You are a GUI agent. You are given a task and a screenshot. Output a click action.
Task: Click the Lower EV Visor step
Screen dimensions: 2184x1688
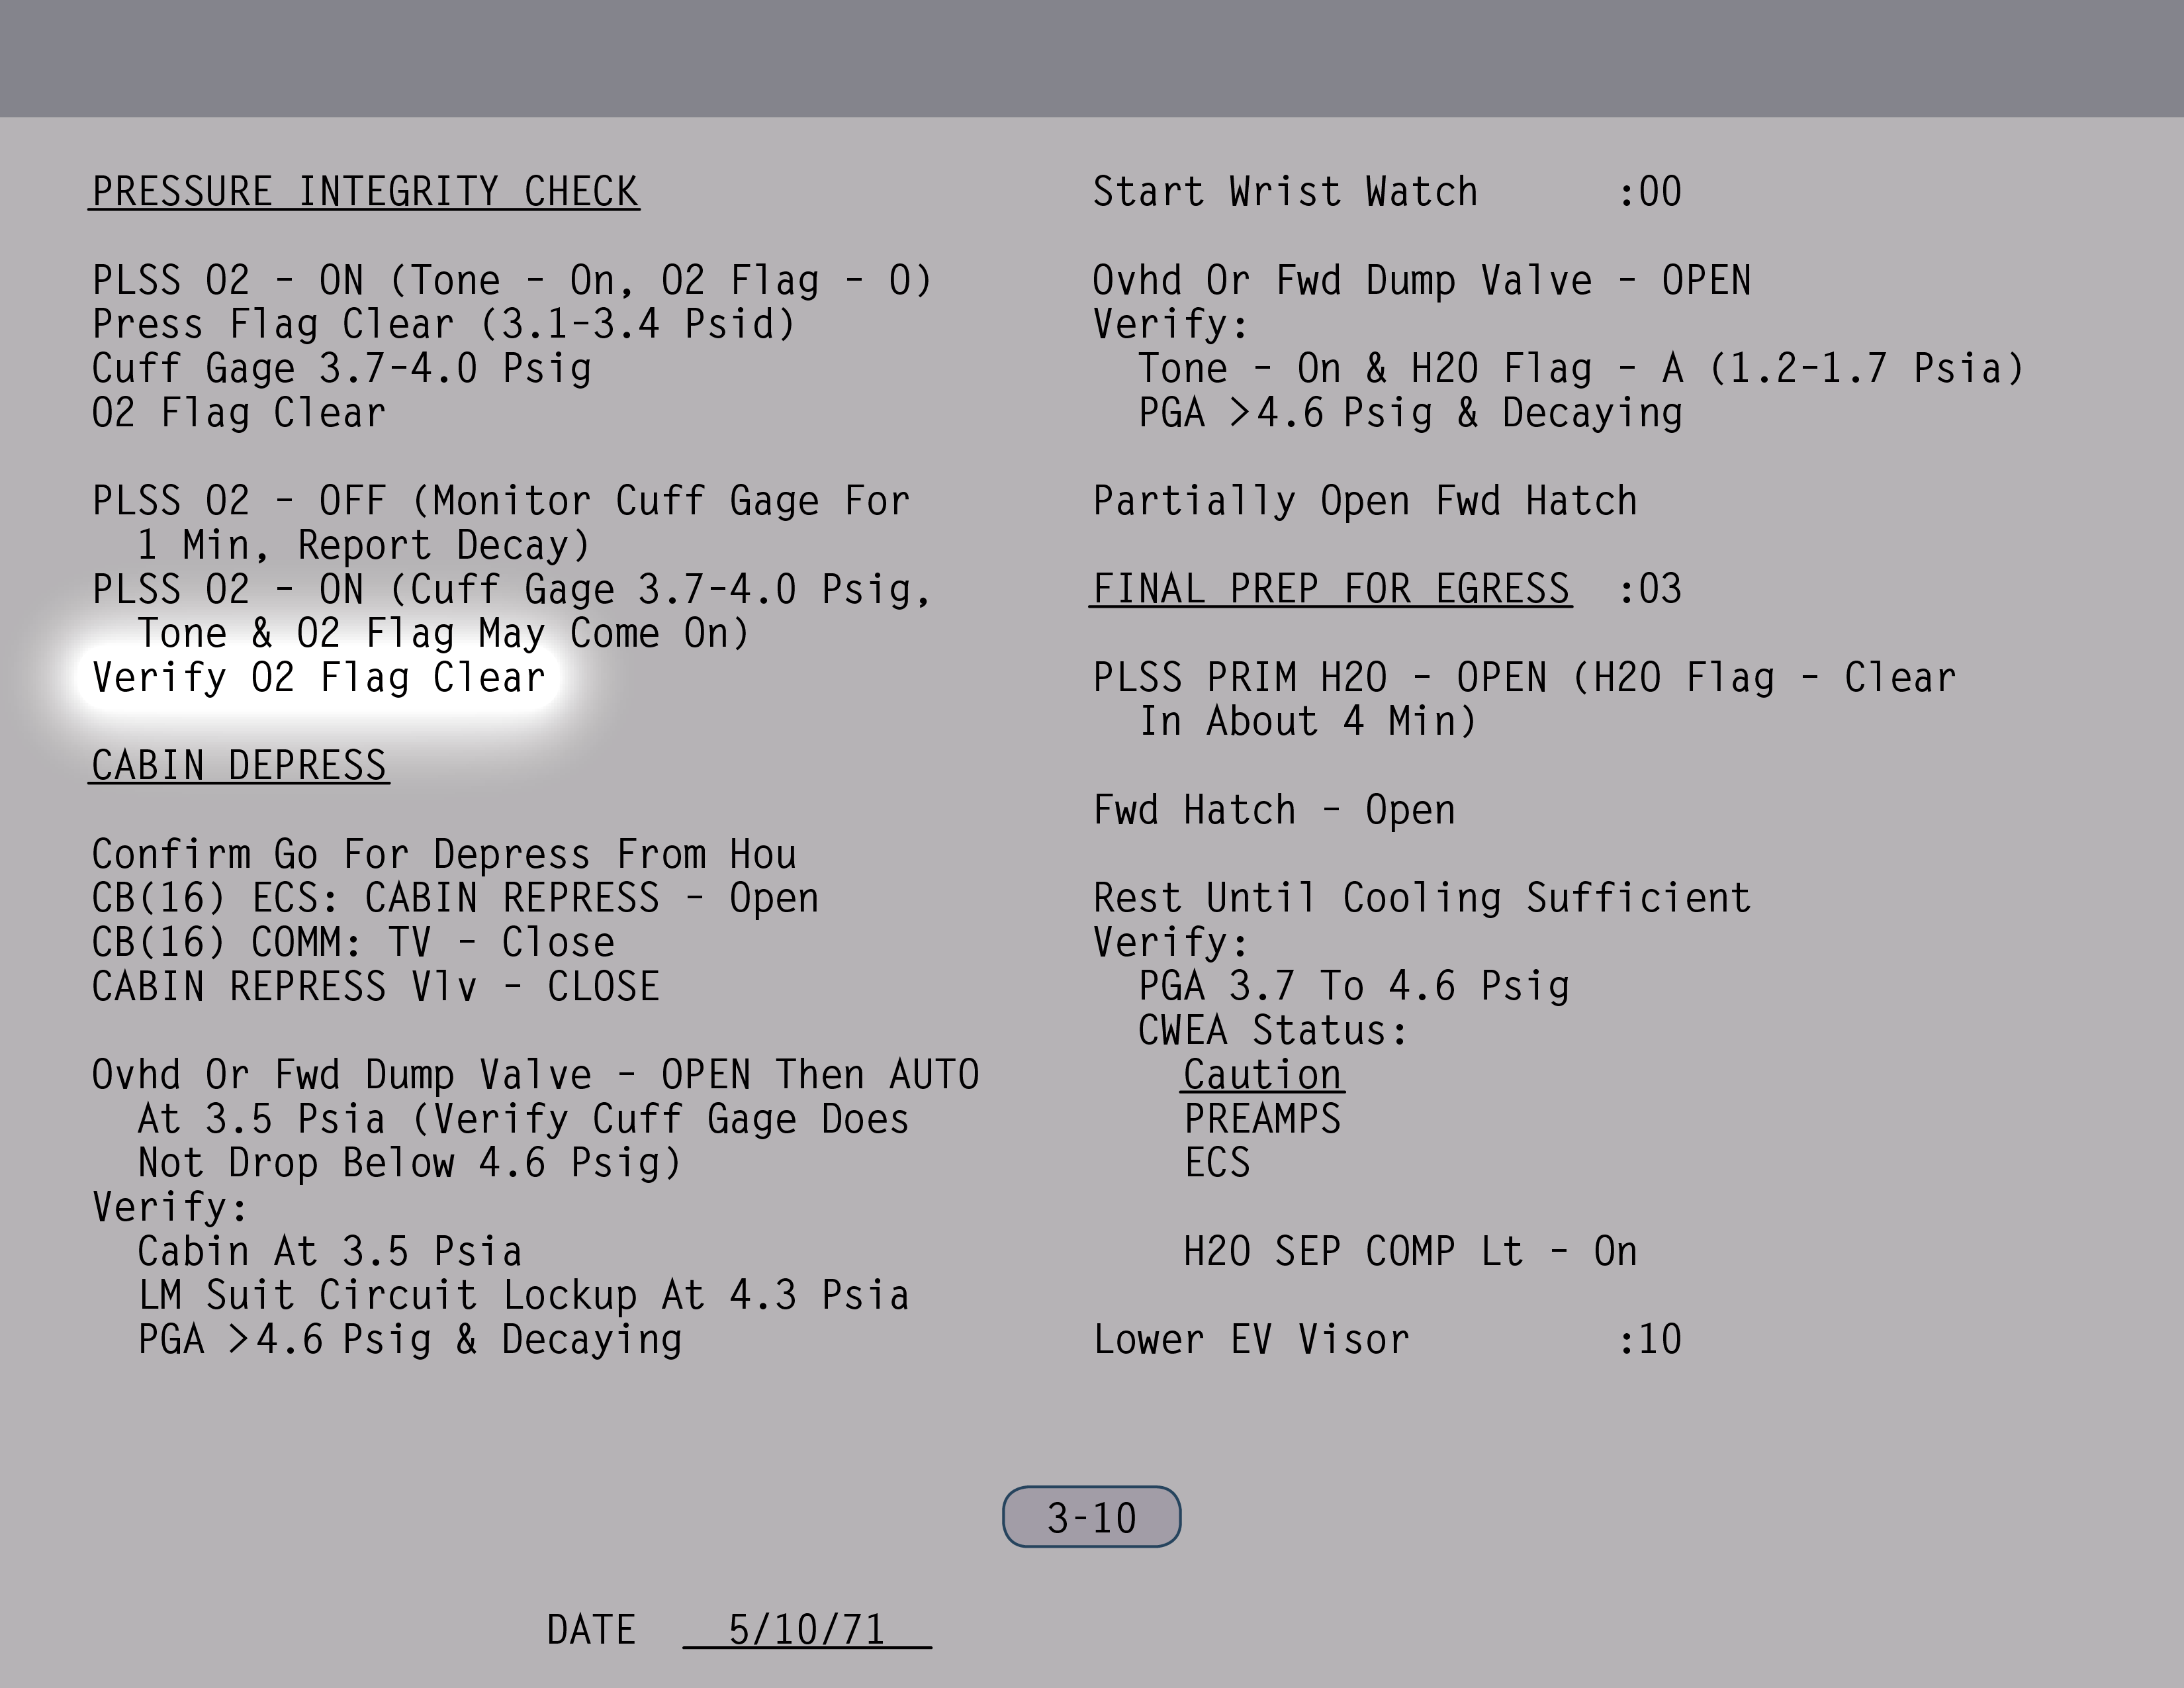[1251, 1340]
